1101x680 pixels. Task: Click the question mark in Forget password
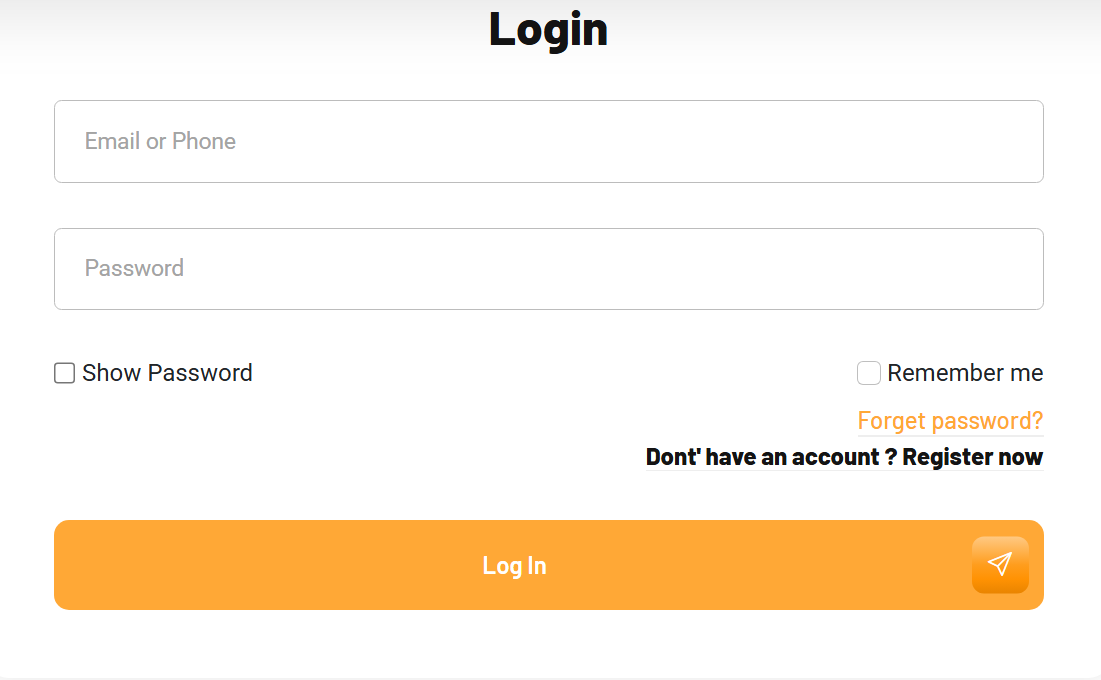point(1036,421)
